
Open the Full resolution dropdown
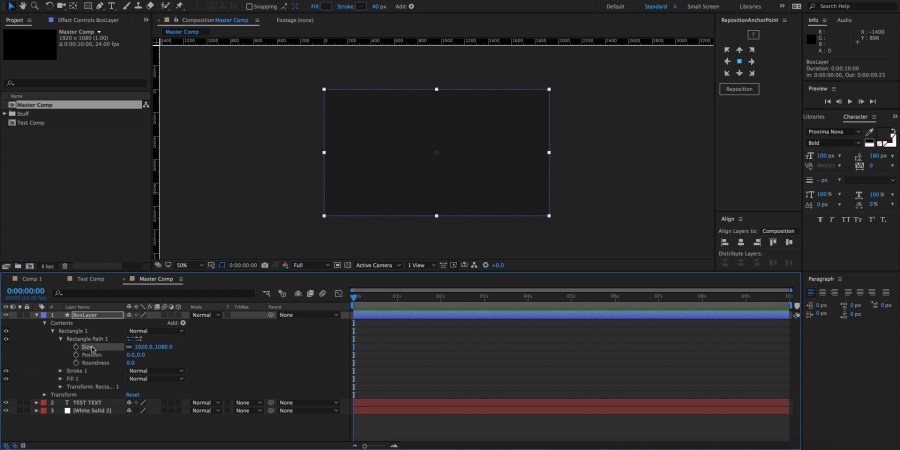[312, 265]
